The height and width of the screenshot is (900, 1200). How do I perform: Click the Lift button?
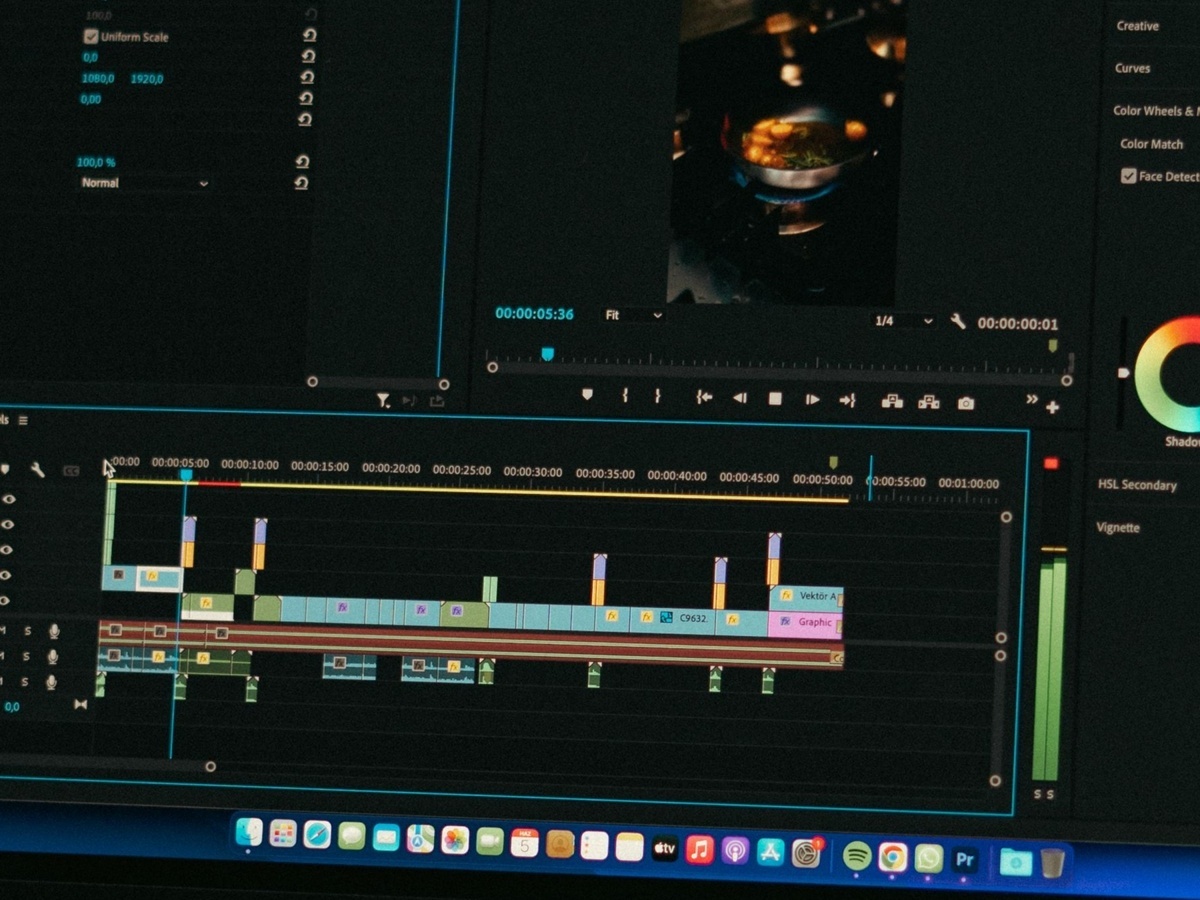point(892,401)
